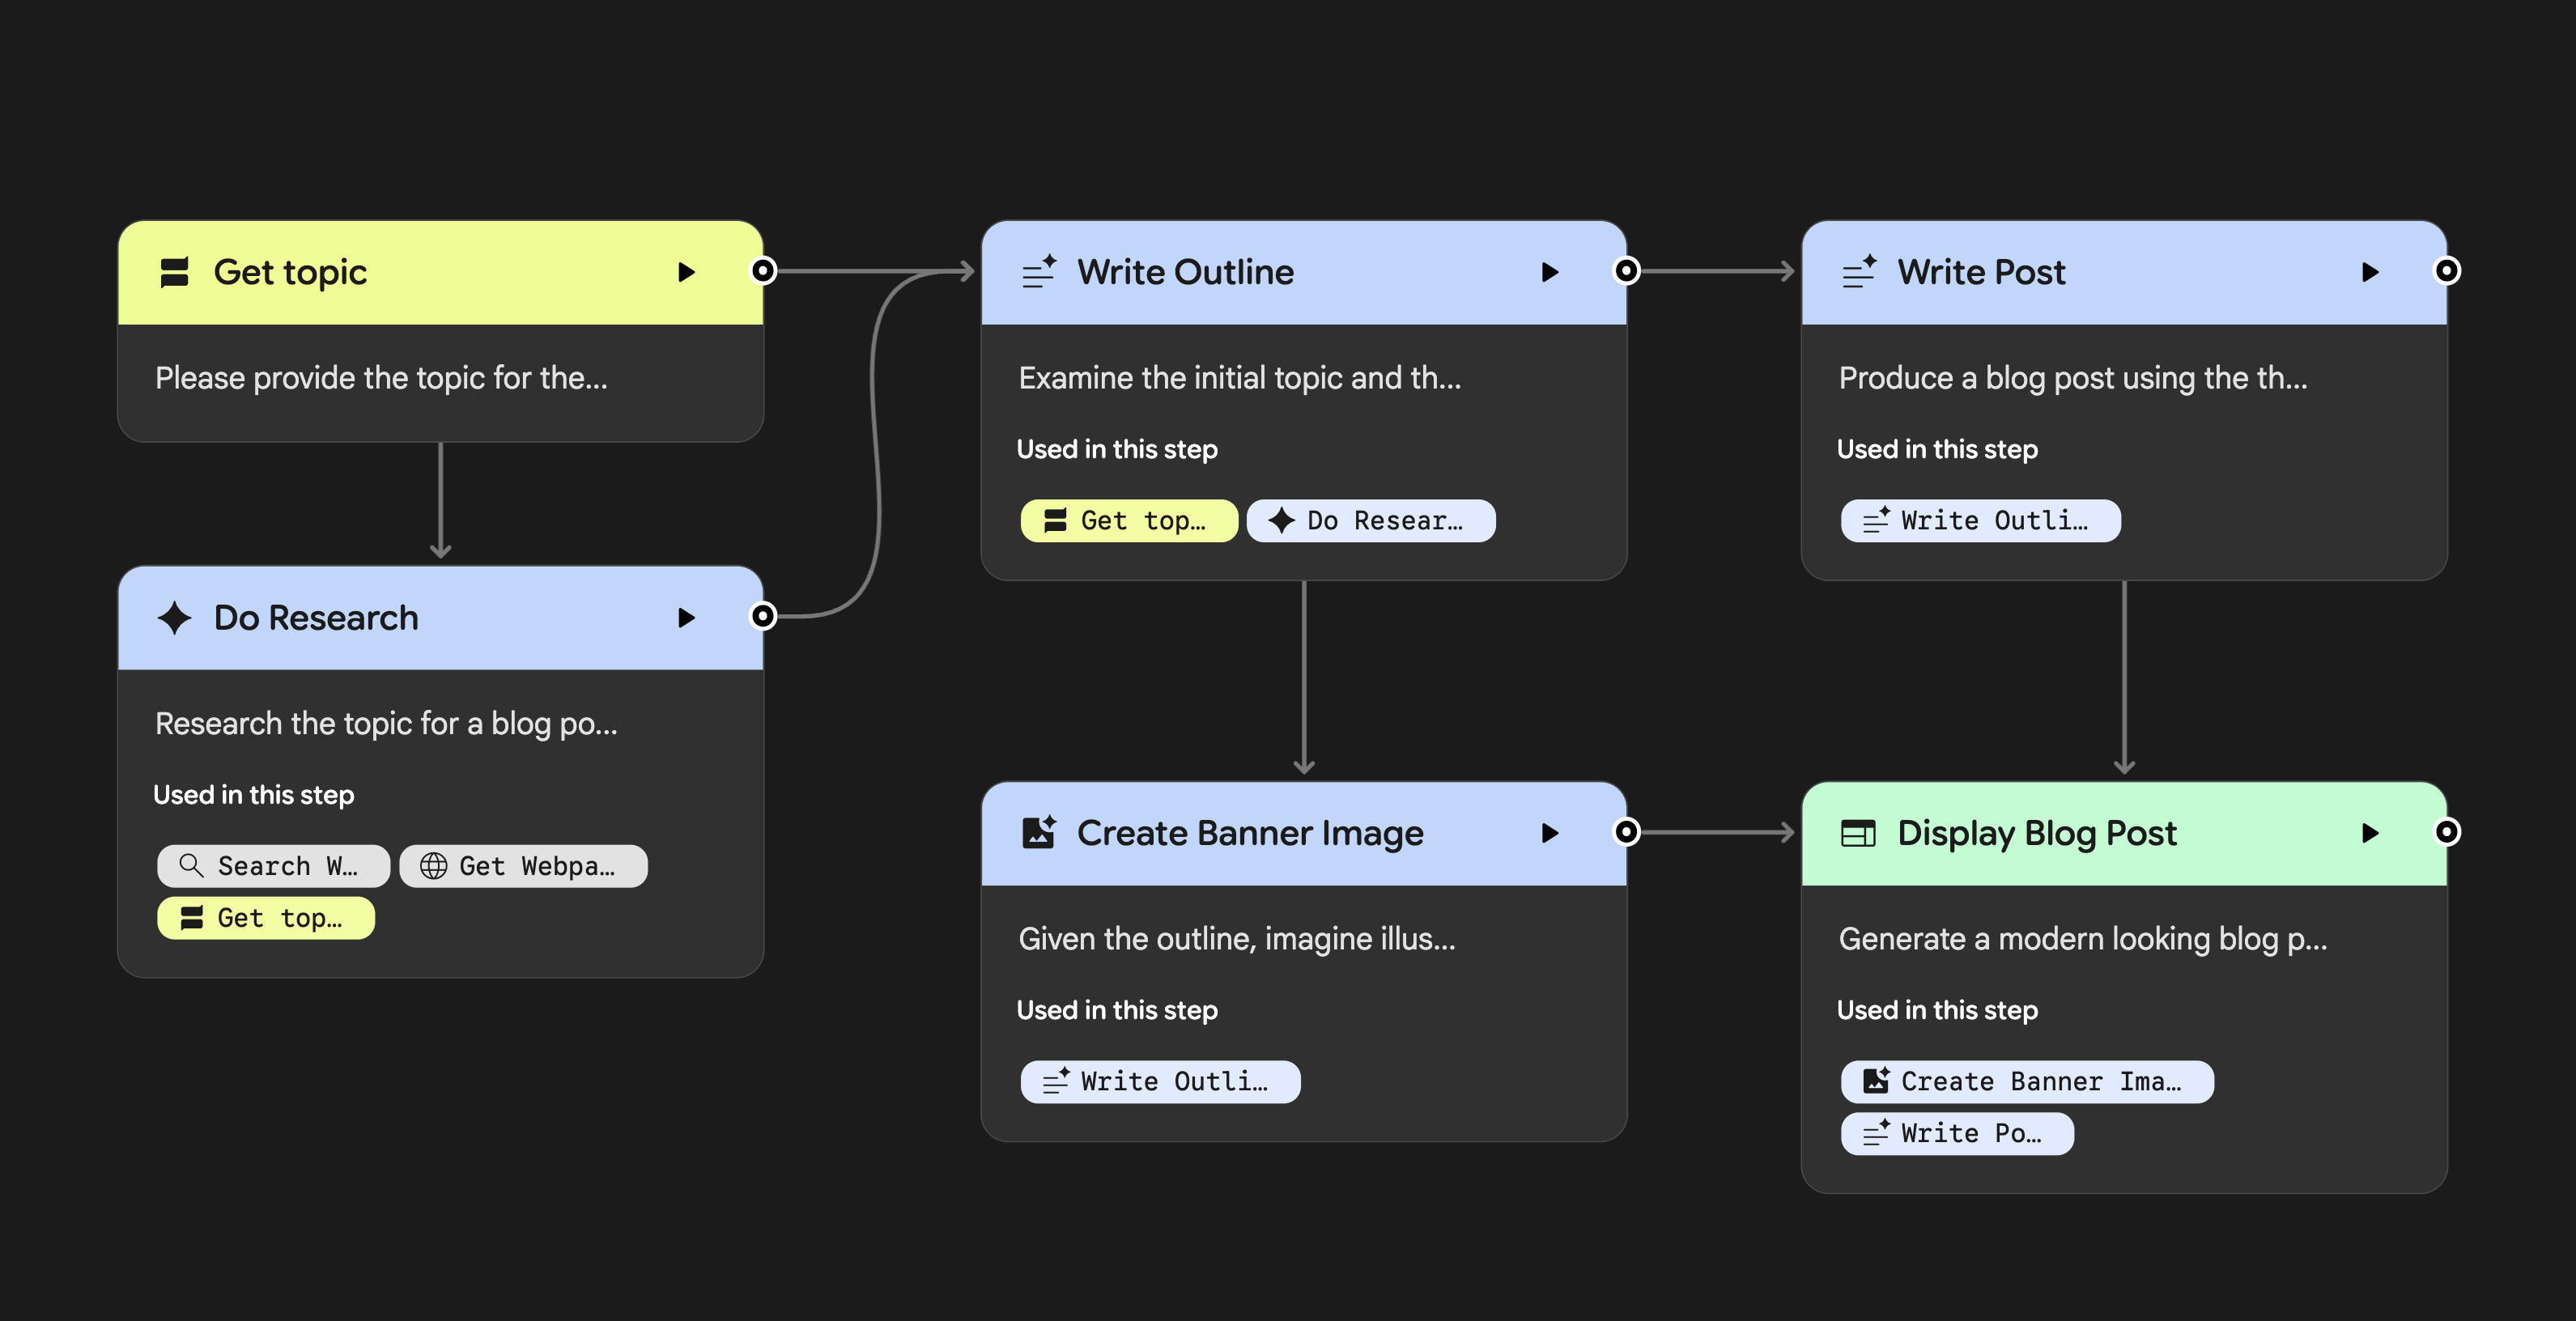Screen dimensions: 2576x1321
Task: Click the Write Post chip in Display node
Action: tap(1957, 1134)
